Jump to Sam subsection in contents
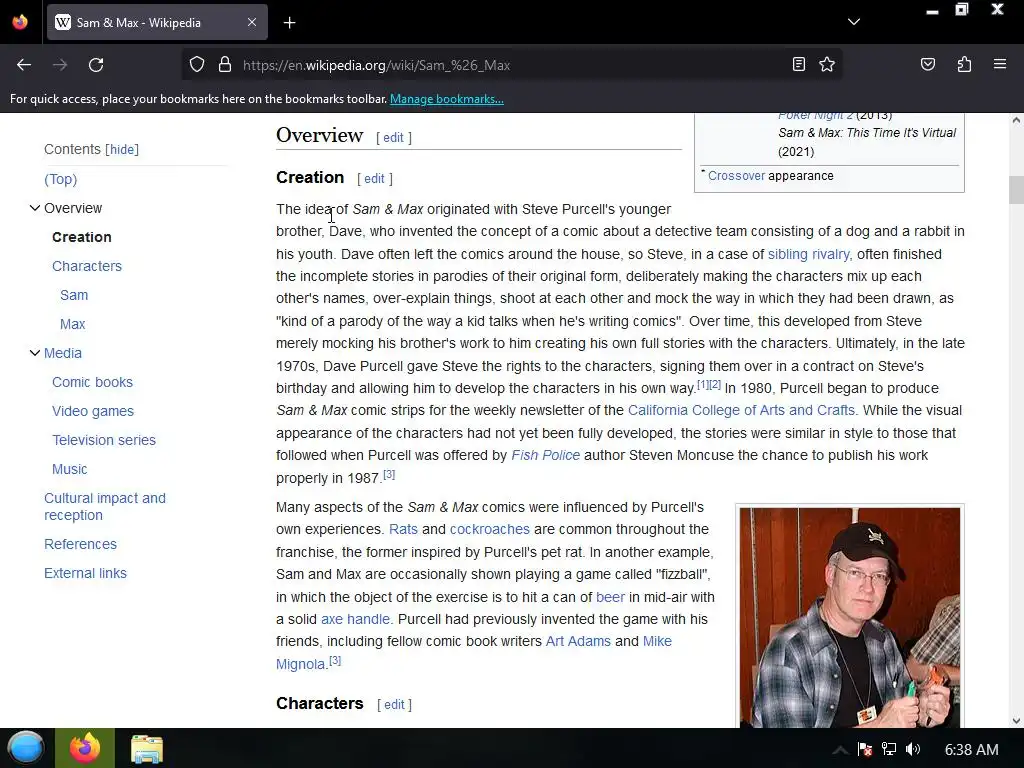Screen dimensions: 1024x768 click(74, 295)
